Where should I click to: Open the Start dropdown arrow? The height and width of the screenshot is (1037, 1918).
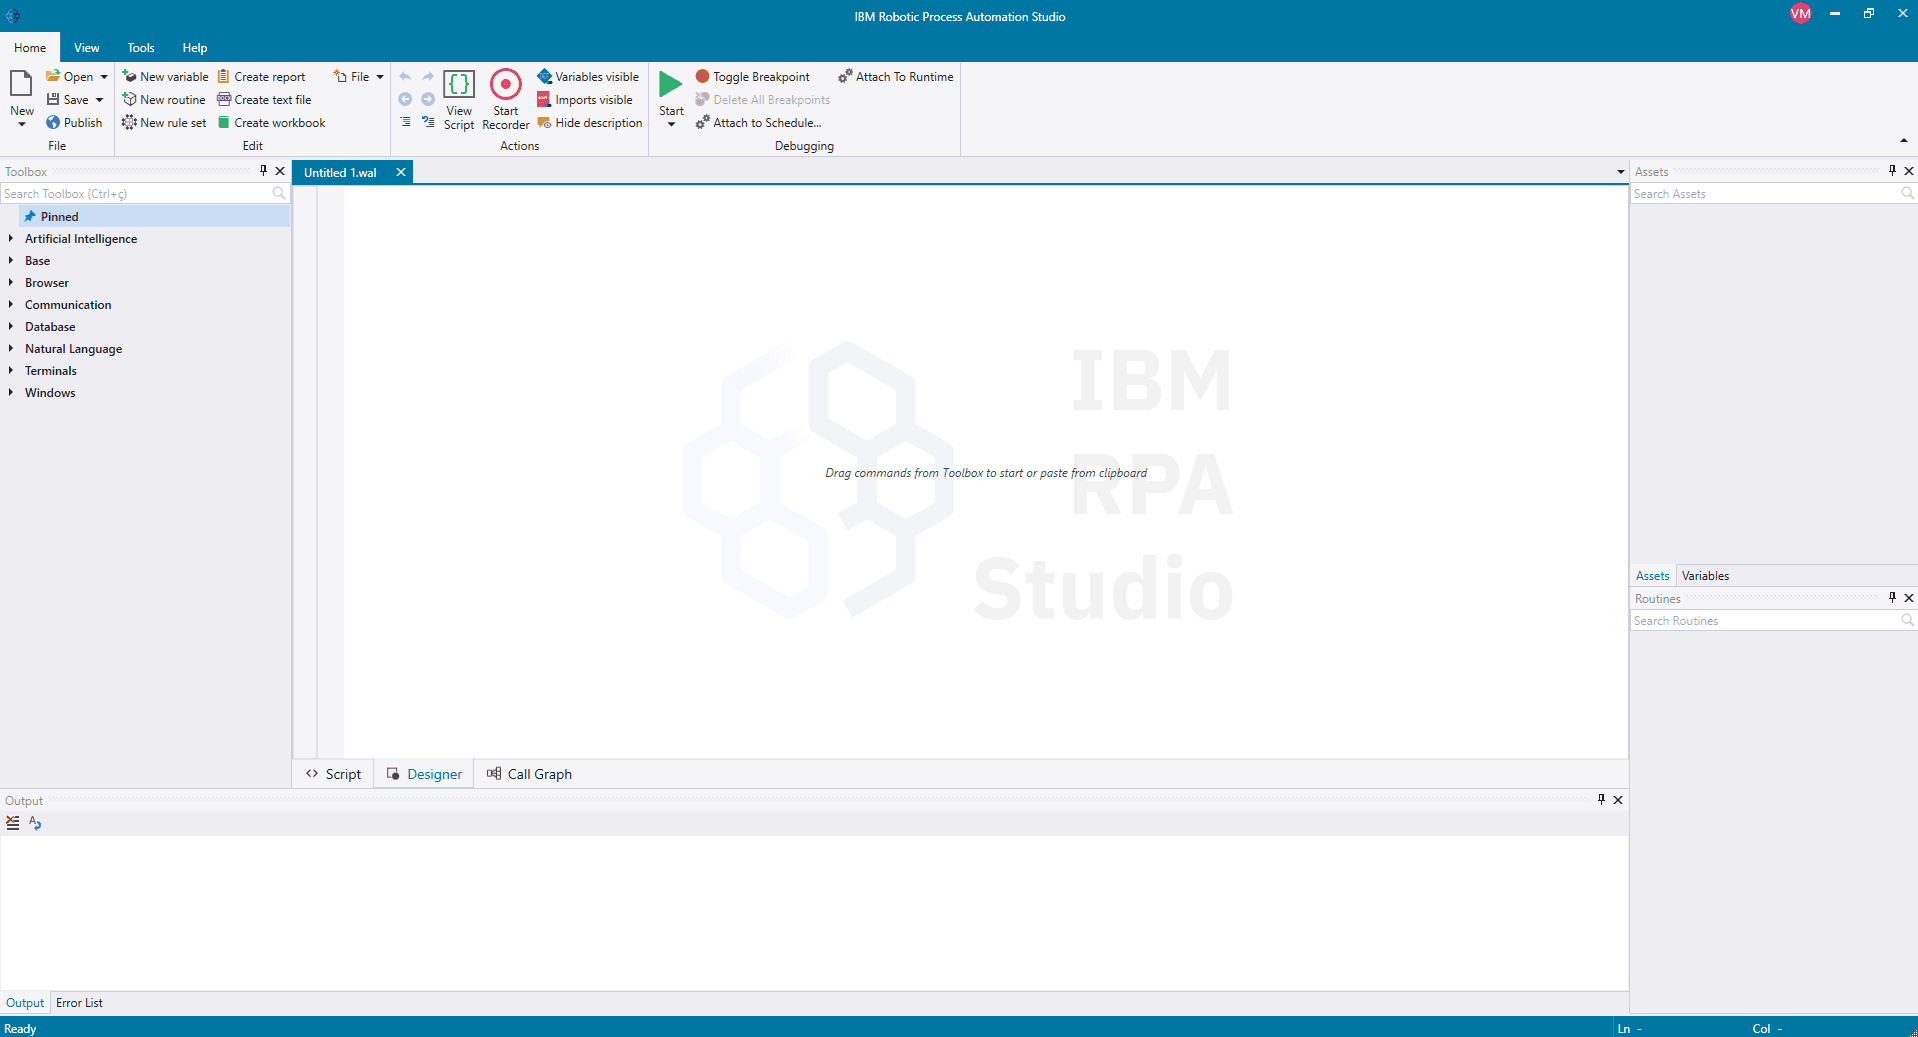point(671,124)
